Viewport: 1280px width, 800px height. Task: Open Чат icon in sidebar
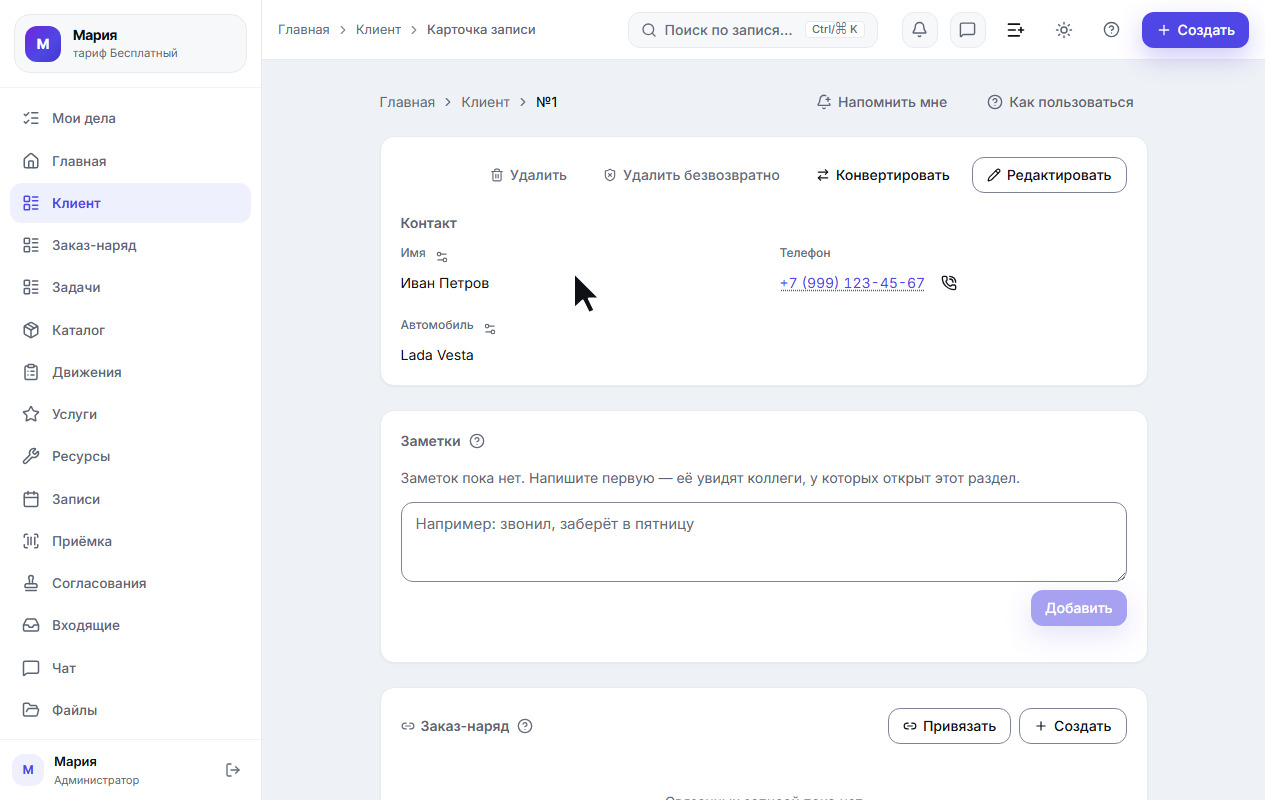(x=31, y=668)
